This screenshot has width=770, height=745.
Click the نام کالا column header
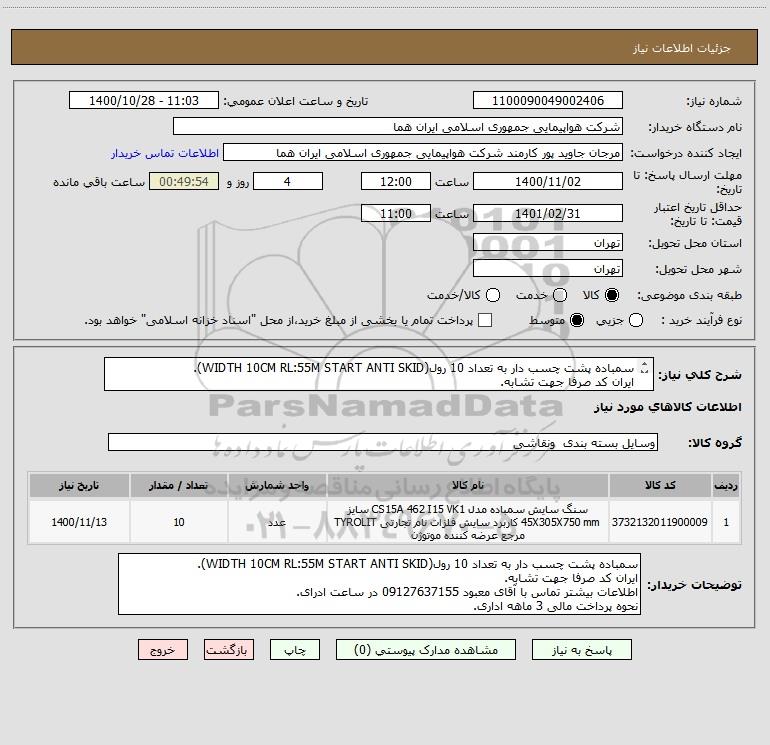tap(468, 485)
